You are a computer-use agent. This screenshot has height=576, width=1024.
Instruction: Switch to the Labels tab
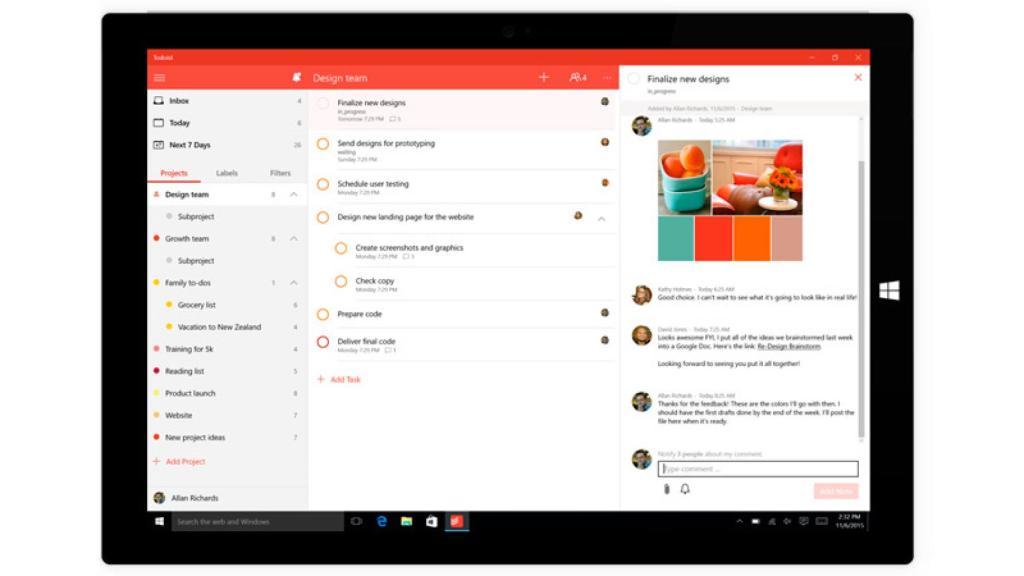pyautogui.click(x=226, y=172)
